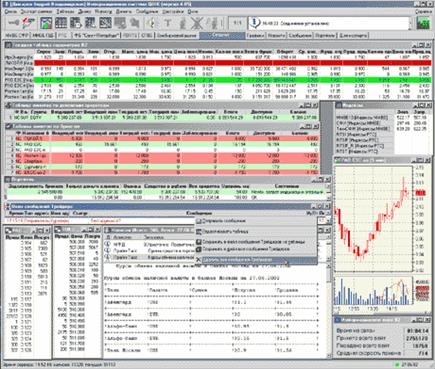This screenshot has height=369, width=435.
Task: Click the green icon at toolbar's far right
Action: pos(423,23)
